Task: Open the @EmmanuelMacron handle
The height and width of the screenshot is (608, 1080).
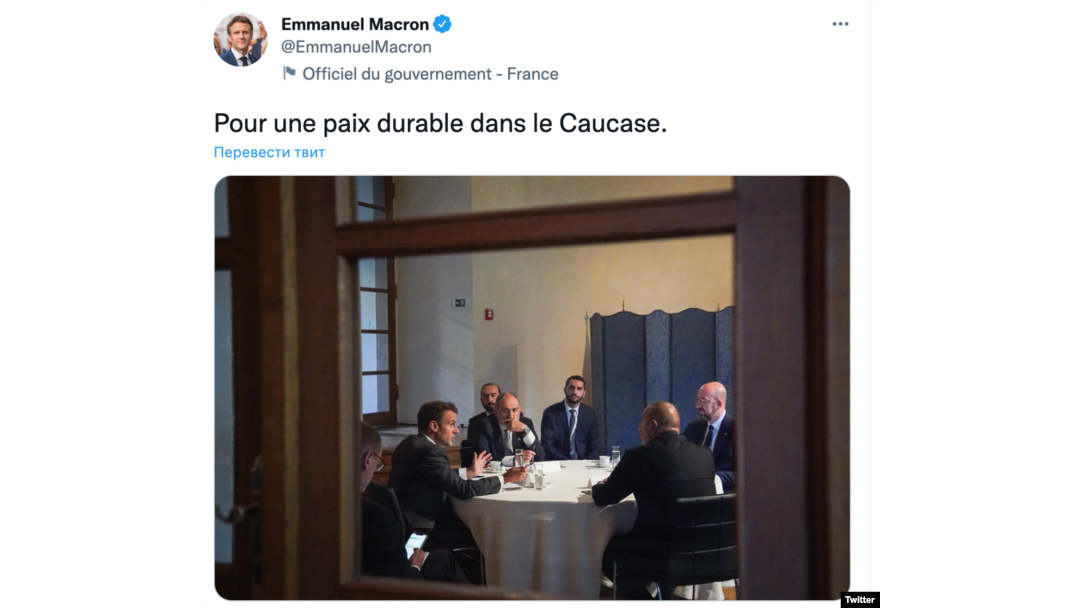Action: point(356,47)
